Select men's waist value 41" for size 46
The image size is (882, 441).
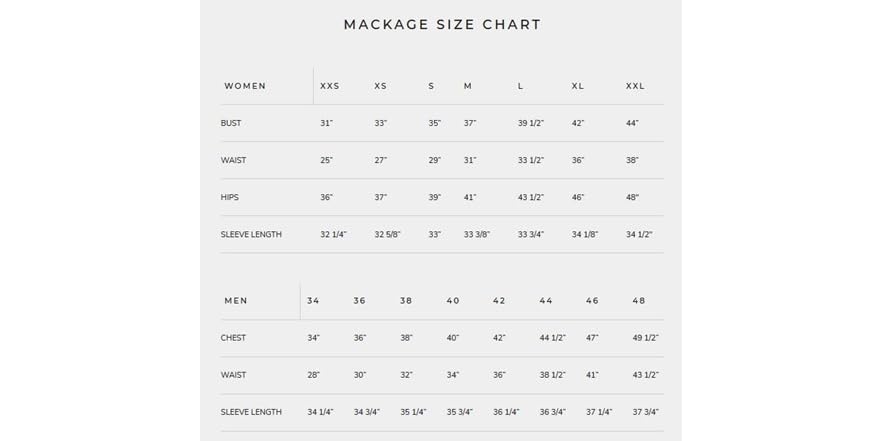coord(592,375)
